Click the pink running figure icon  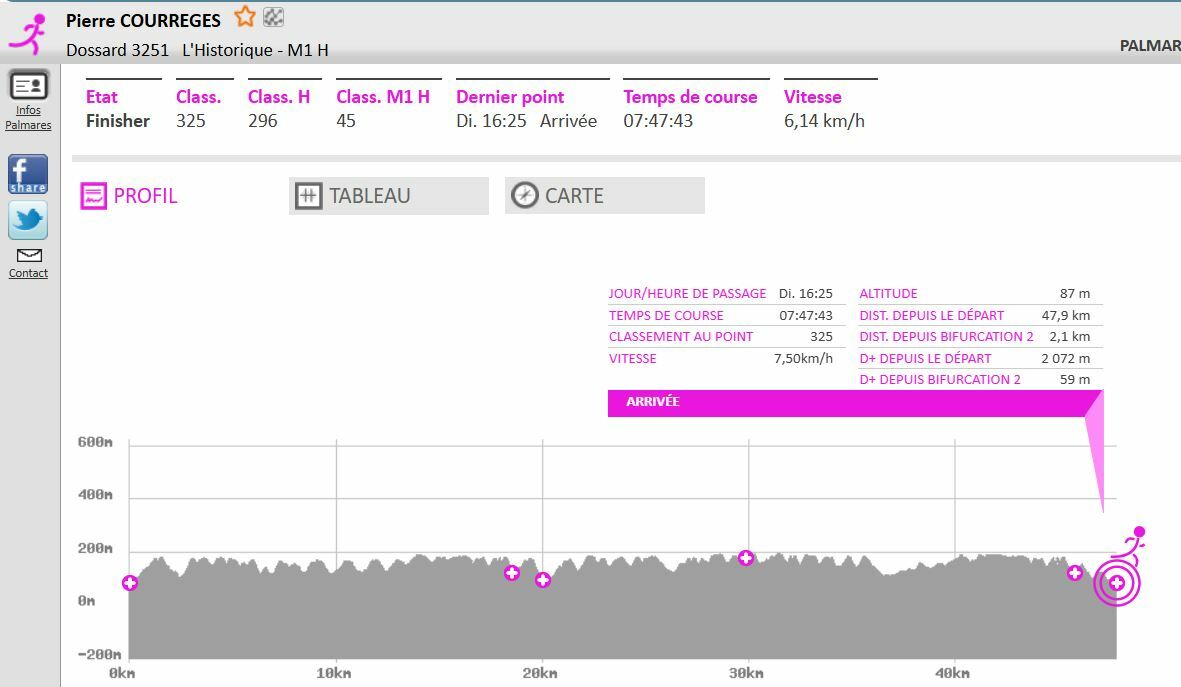30,34
